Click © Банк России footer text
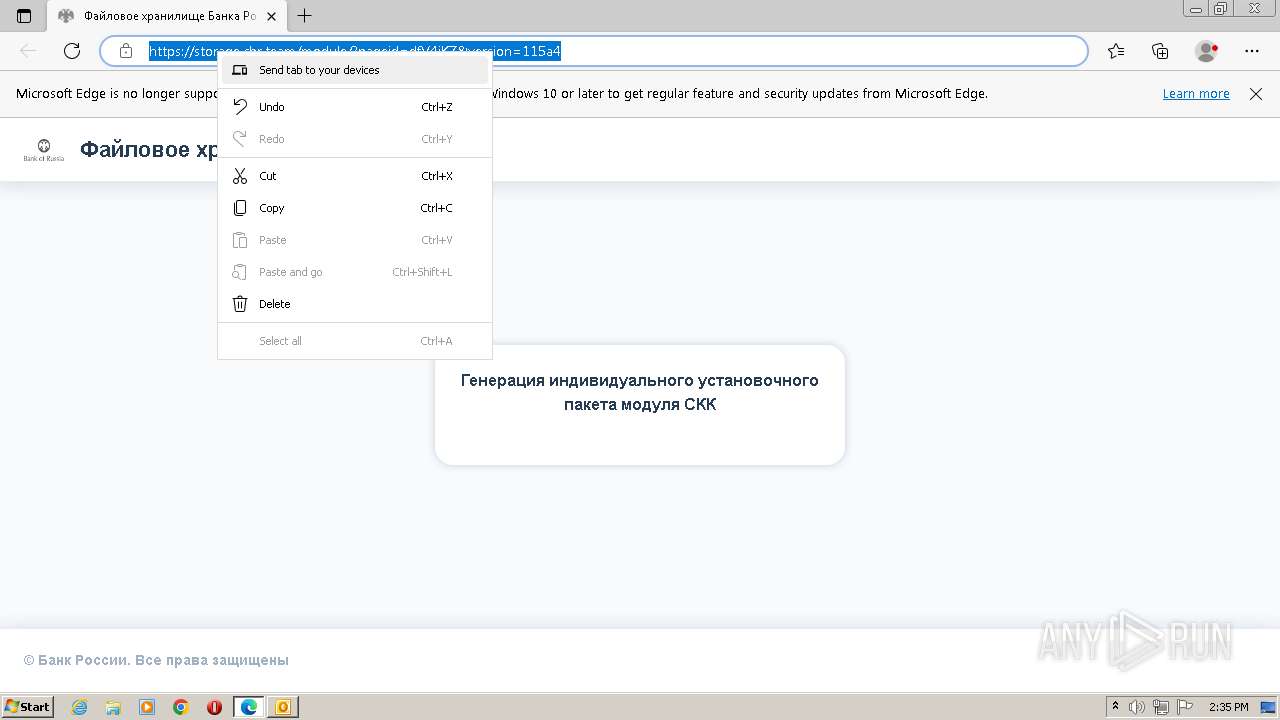The height and width of the screenshot is (720, 1280). tap(156, 660)
